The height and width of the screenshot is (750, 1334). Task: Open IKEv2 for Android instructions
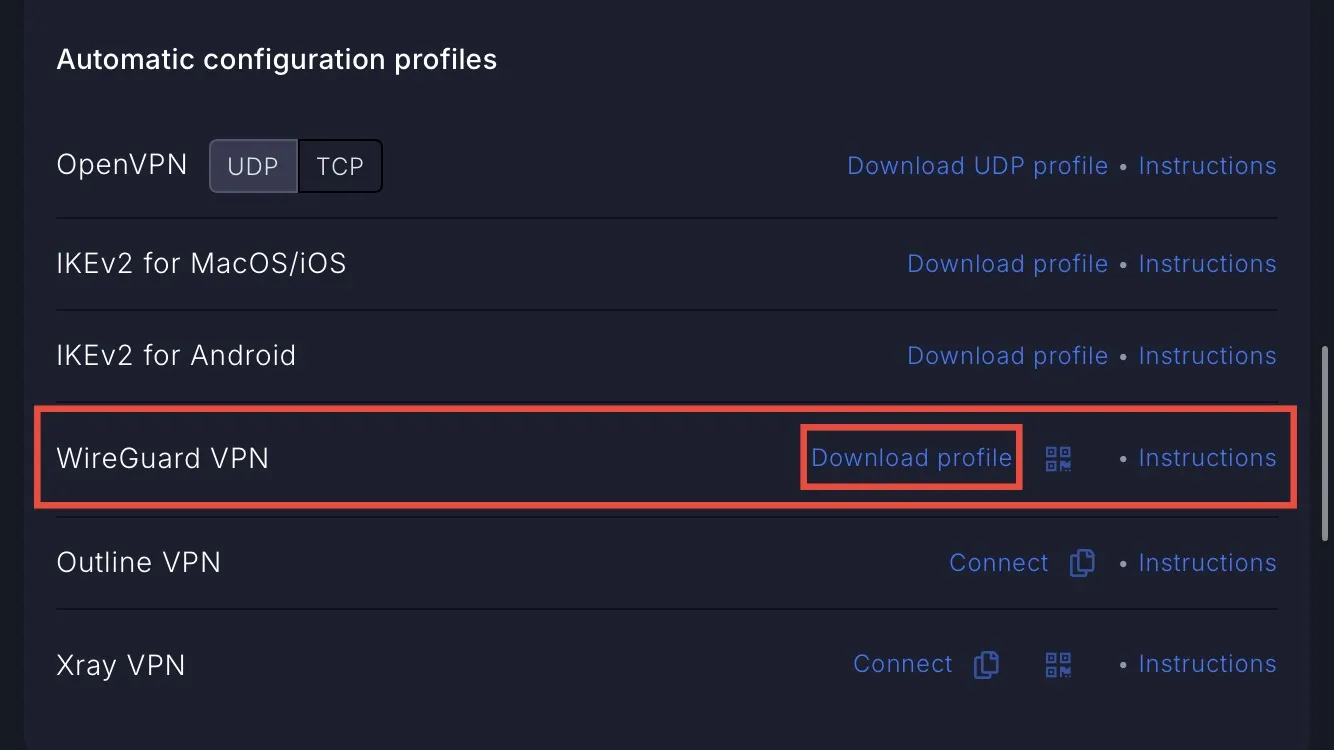pyautogui.click(x=1207, y=356)
